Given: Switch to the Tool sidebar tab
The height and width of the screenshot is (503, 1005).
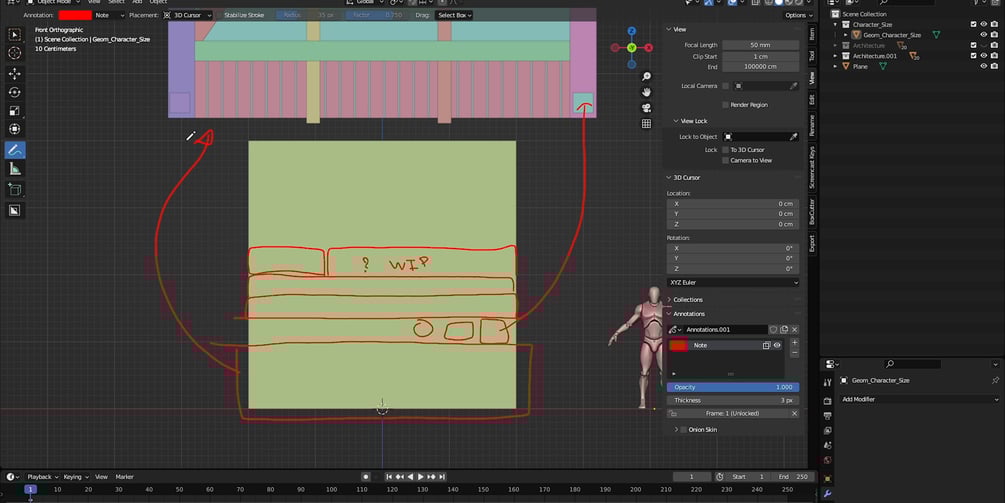Looking at the screenshot, I should 812,56.
